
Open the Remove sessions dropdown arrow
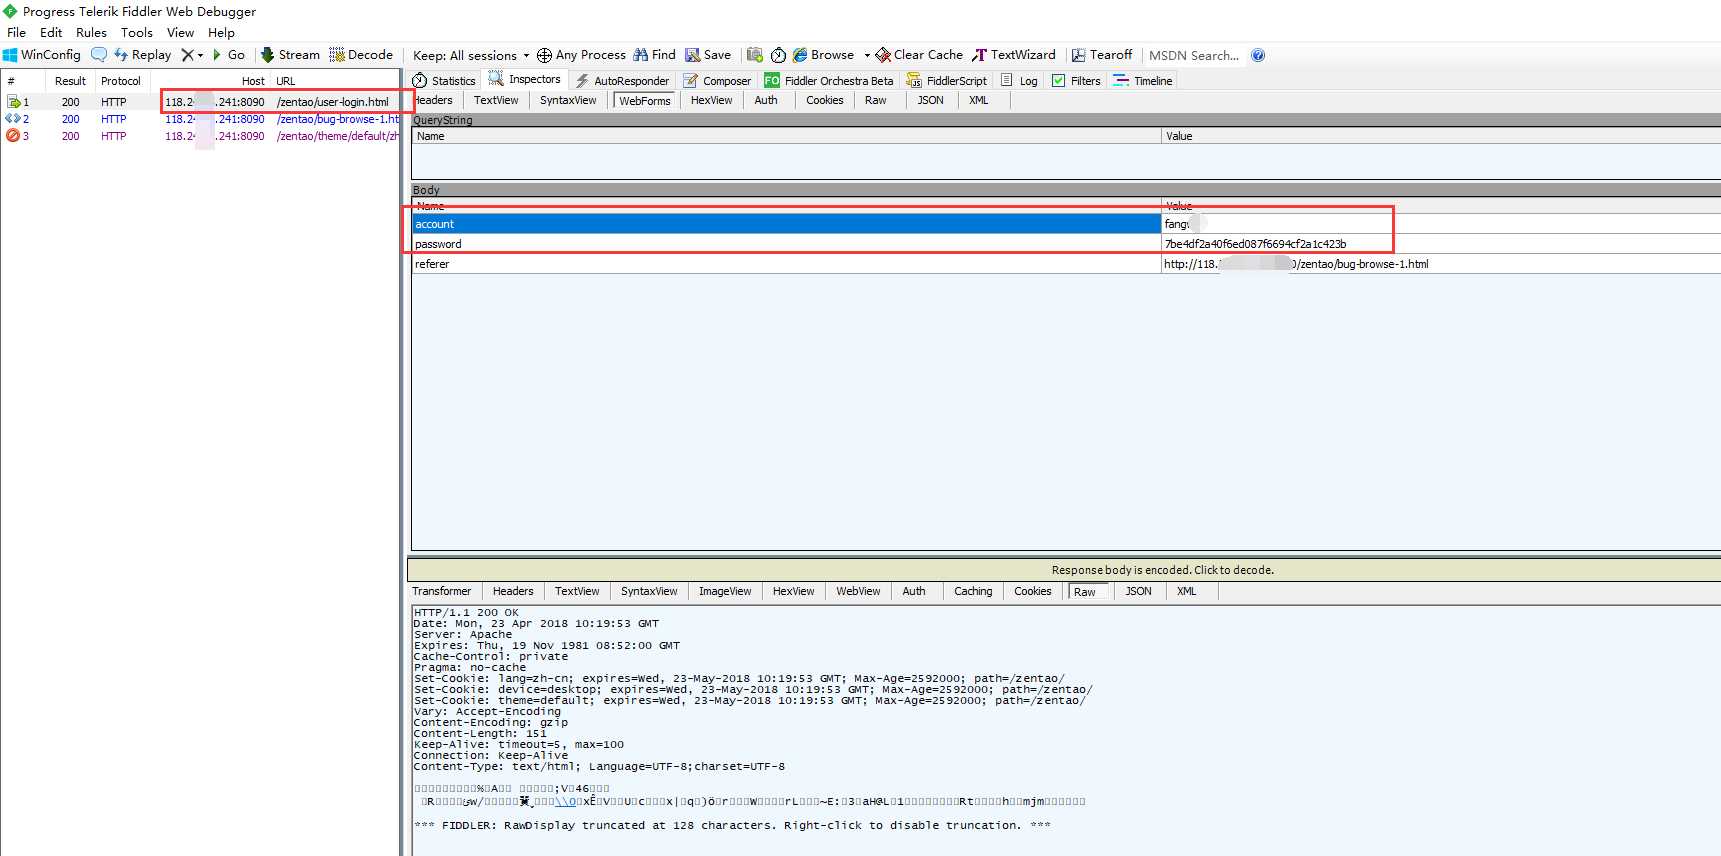tap(200, 56)
